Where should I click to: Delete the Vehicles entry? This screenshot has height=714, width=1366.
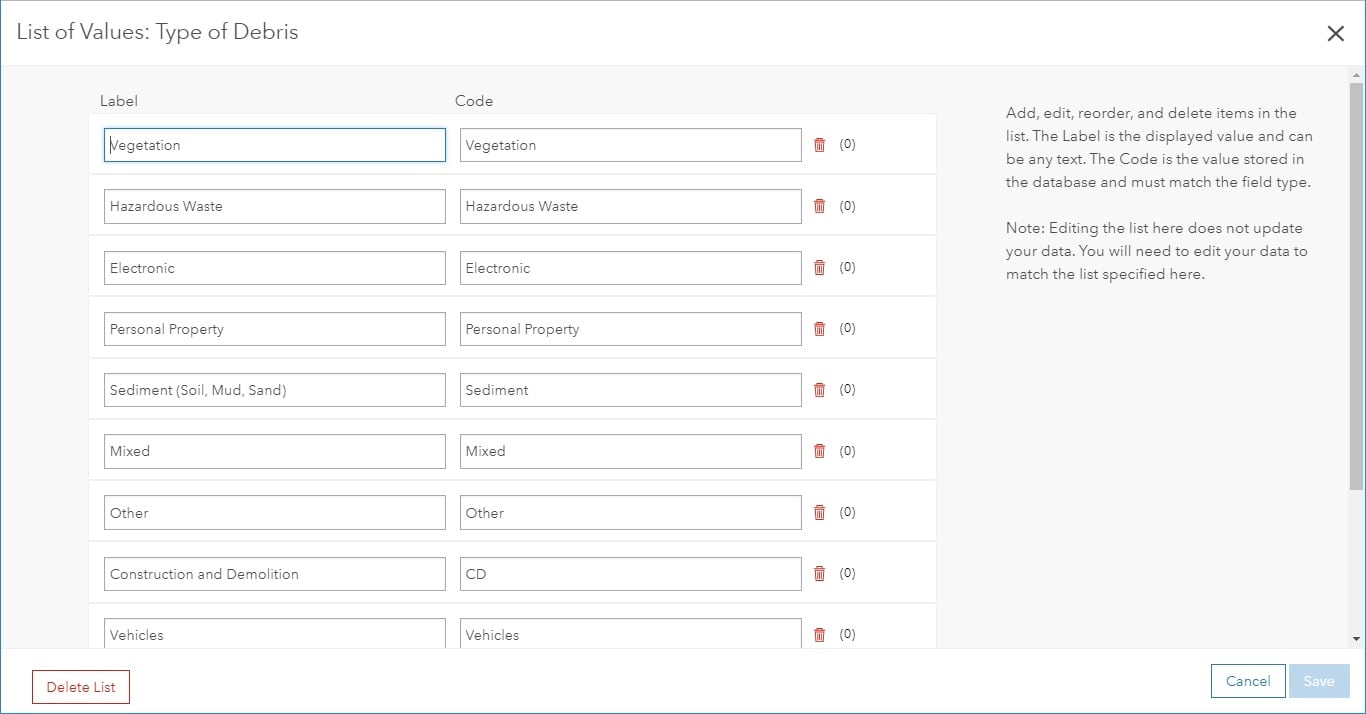coord(819,634)
